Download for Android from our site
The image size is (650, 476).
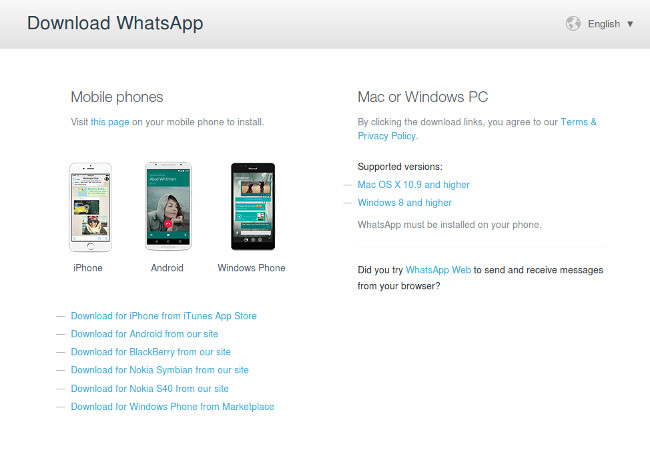(144, 334)
